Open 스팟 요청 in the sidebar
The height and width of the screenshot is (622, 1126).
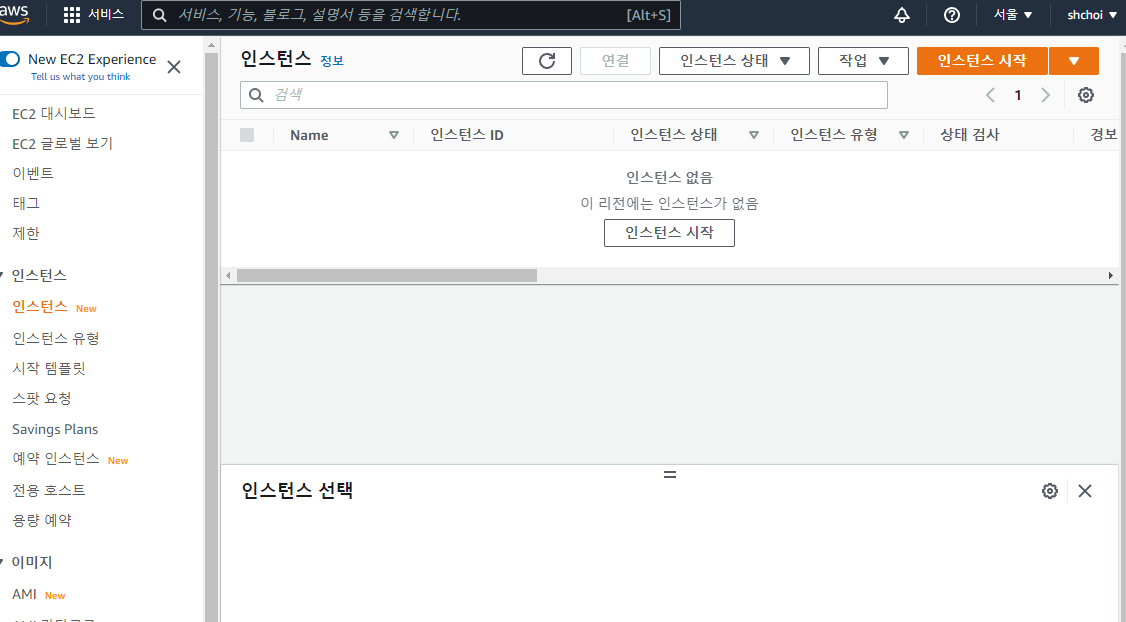pyautogui.click(x=42, y=399)
